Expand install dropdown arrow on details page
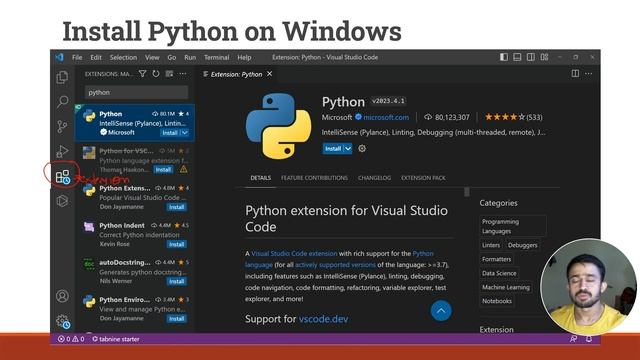 tap(348, 149)
